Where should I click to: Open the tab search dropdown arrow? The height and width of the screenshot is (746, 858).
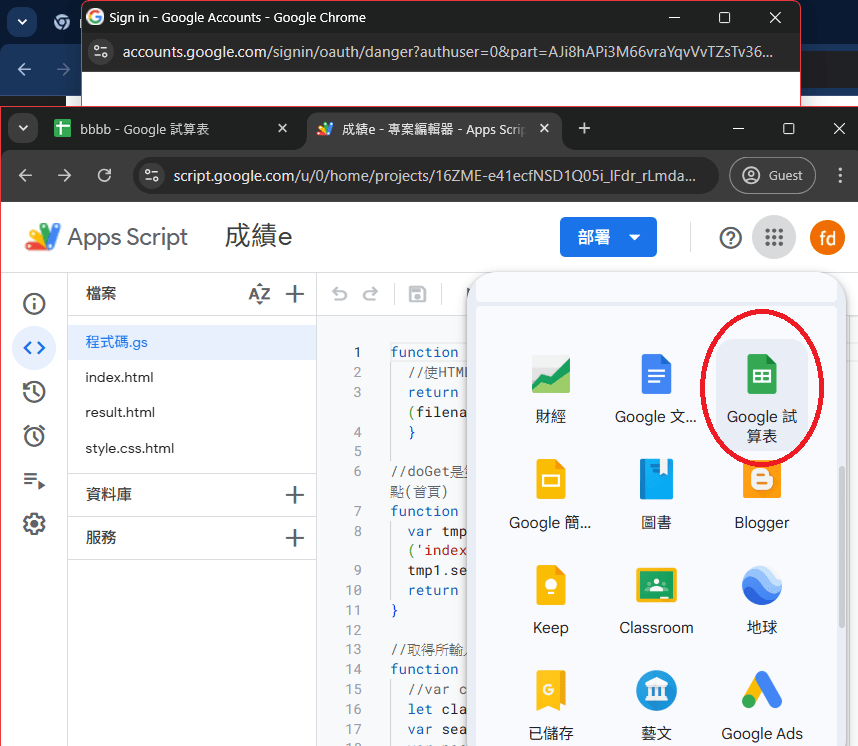point(24,129)
